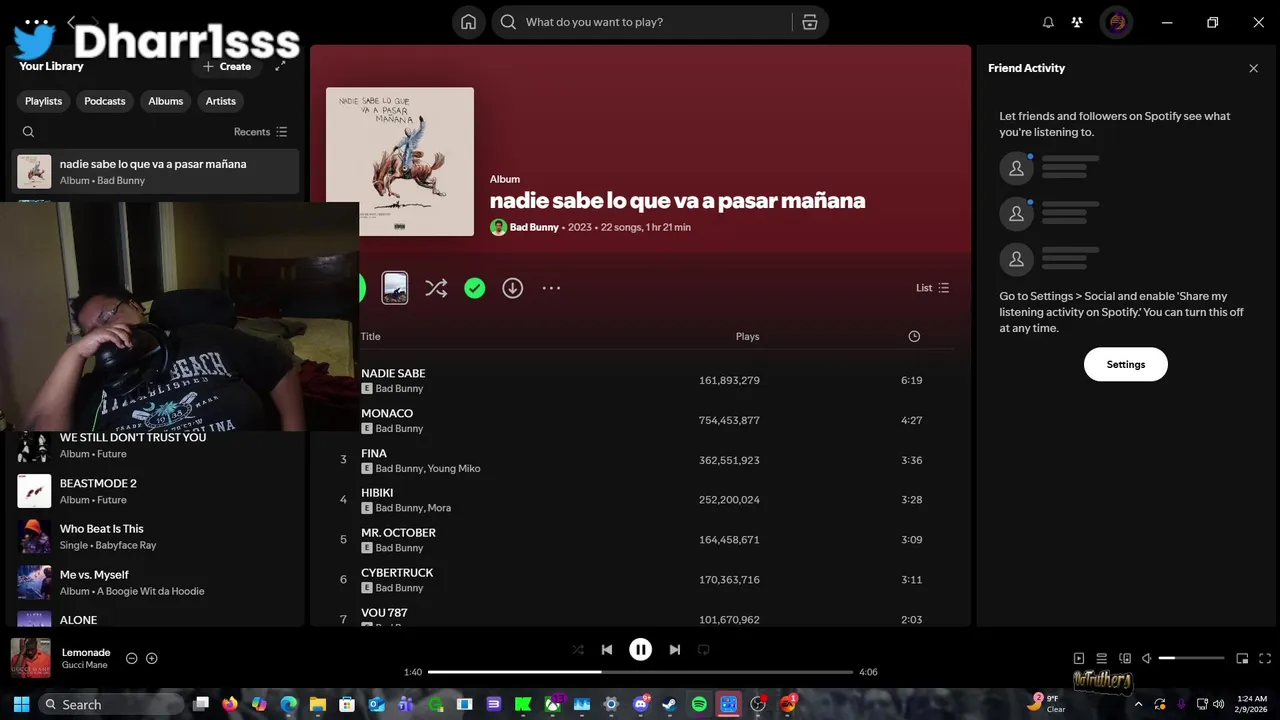Image resolution: width=1280 pixels, height=720 pixels.
Task: Open Me vs. Myself album
Action: click(155, 583)
